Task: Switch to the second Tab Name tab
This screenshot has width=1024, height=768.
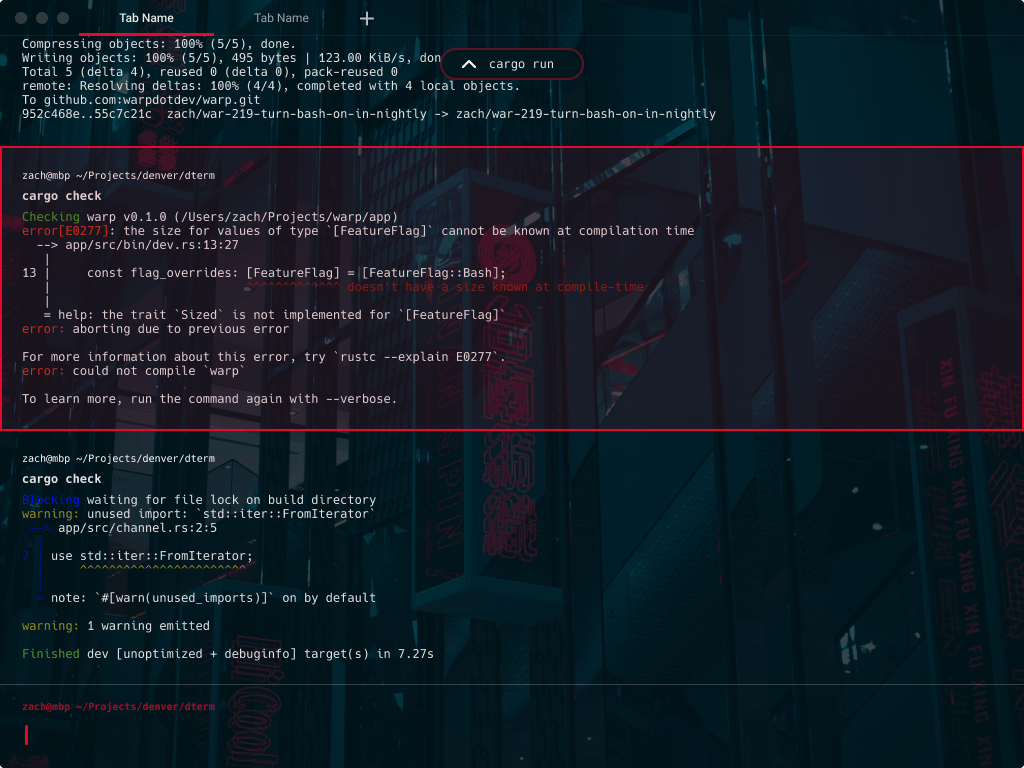Action: point(281,18)
